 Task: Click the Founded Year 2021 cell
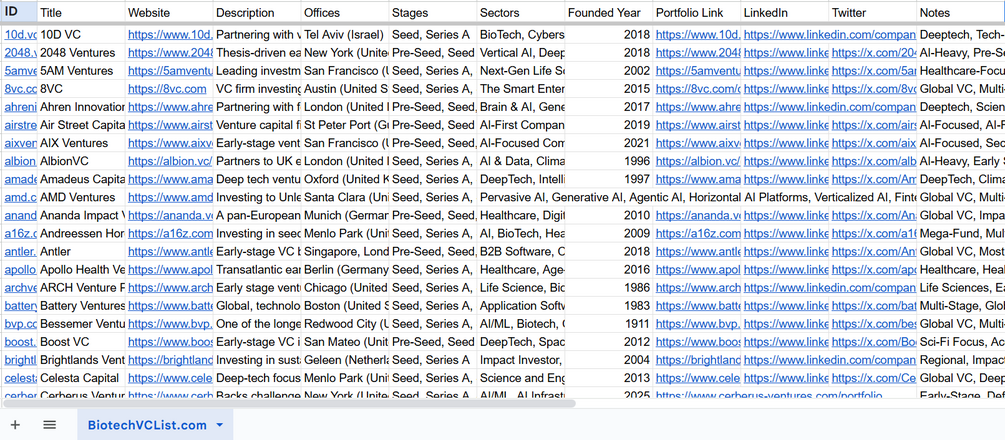tap(609, 143)
